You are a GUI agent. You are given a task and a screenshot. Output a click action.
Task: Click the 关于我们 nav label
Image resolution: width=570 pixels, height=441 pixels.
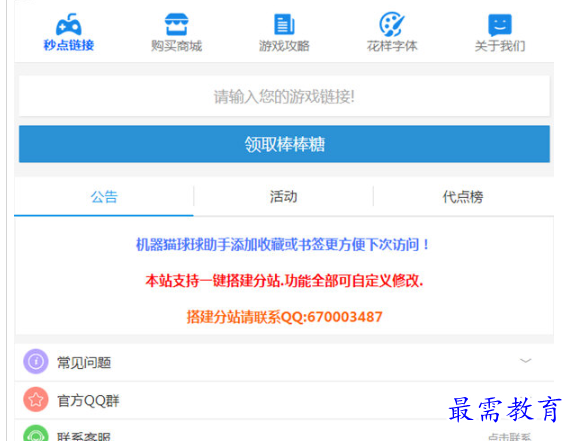coord(500,46)
